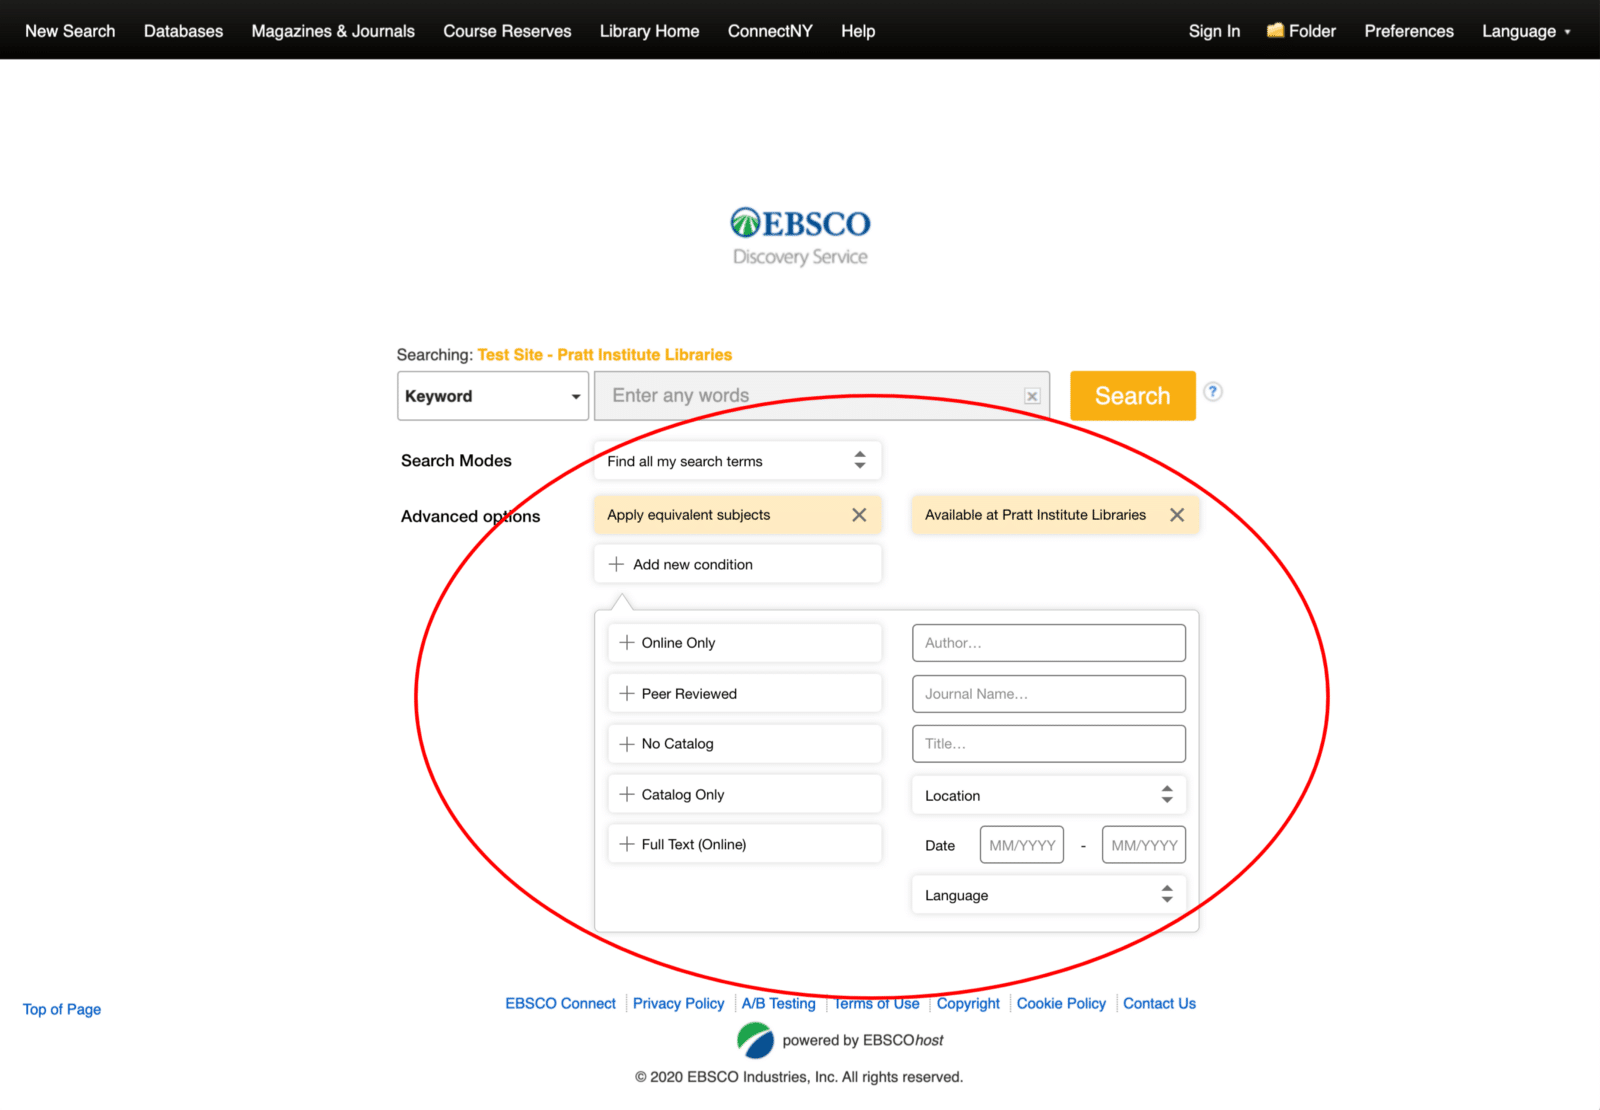Follow the Privacy Policy footer link
The height and width of the screenshot is (1110, 1600).
(678, 1003)
